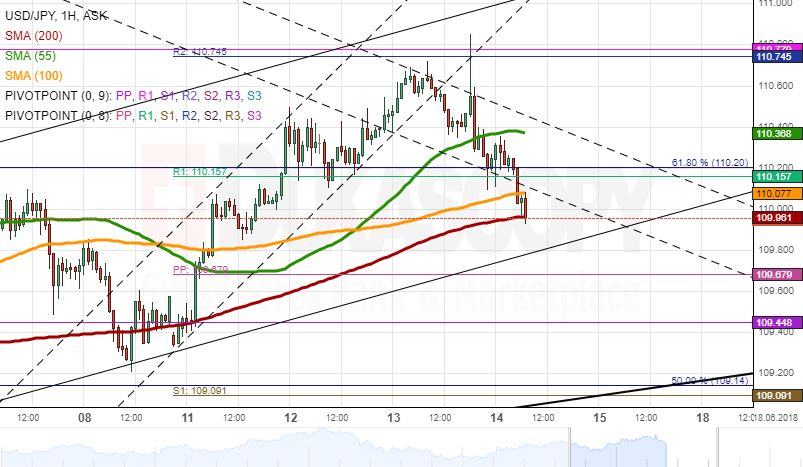Click date 15 on the time axis
This screenshot has width=803, height=467.
pyautogui.click(x=600, y=418)
